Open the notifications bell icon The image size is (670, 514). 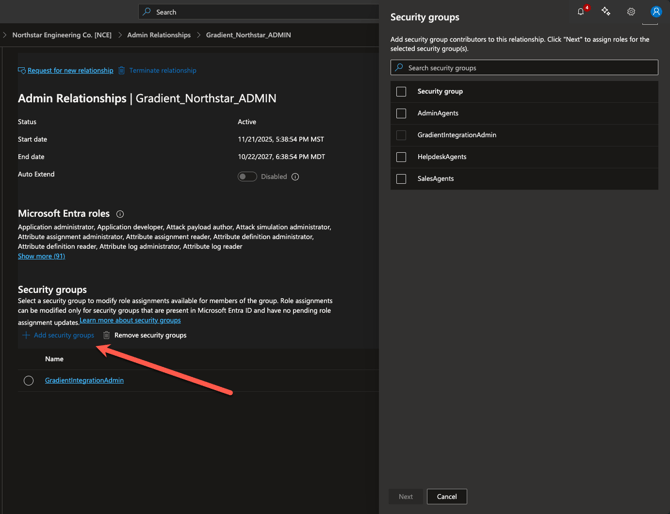pyautogui.click(x=581, y=12)
